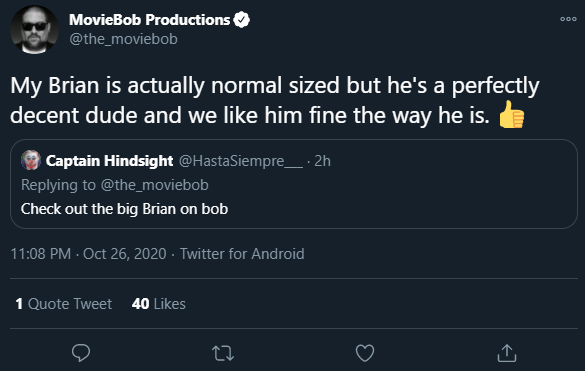Click Captain Hindsight's clown avatar
This screenshot has width=585, height=371.
point(31,160)
